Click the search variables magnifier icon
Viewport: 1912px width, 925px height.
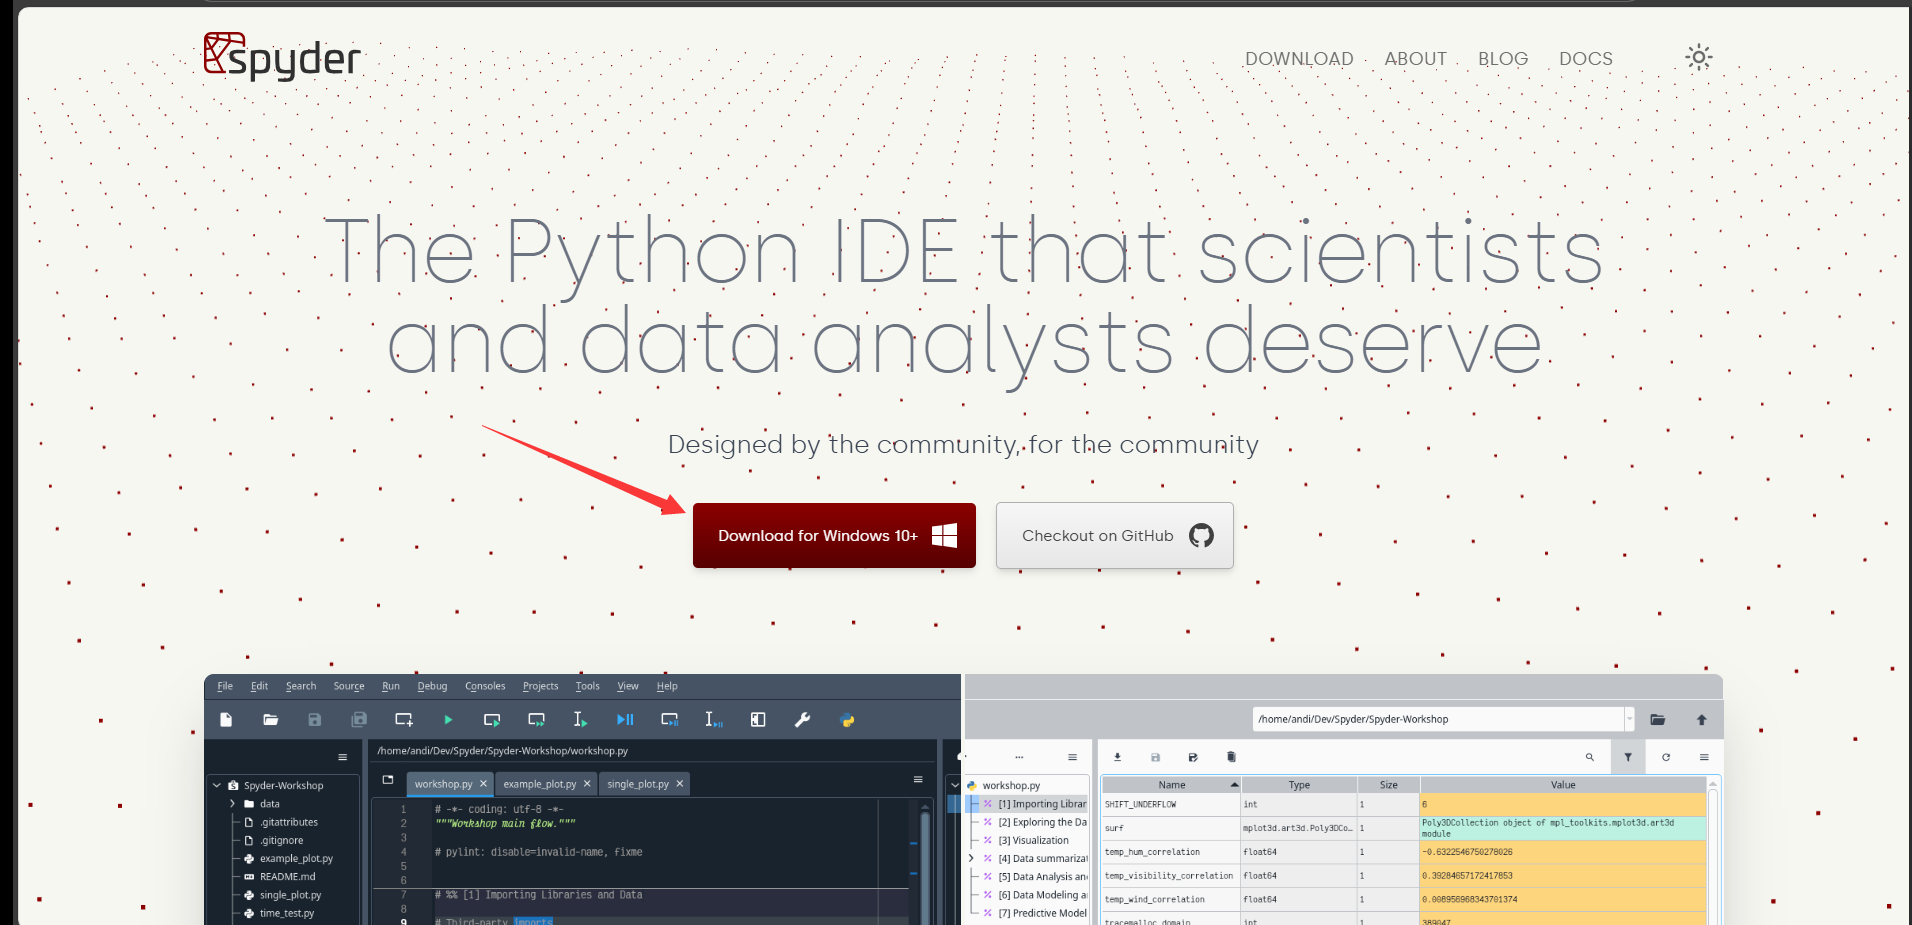pyautogui.click(x=1590, y=757)
